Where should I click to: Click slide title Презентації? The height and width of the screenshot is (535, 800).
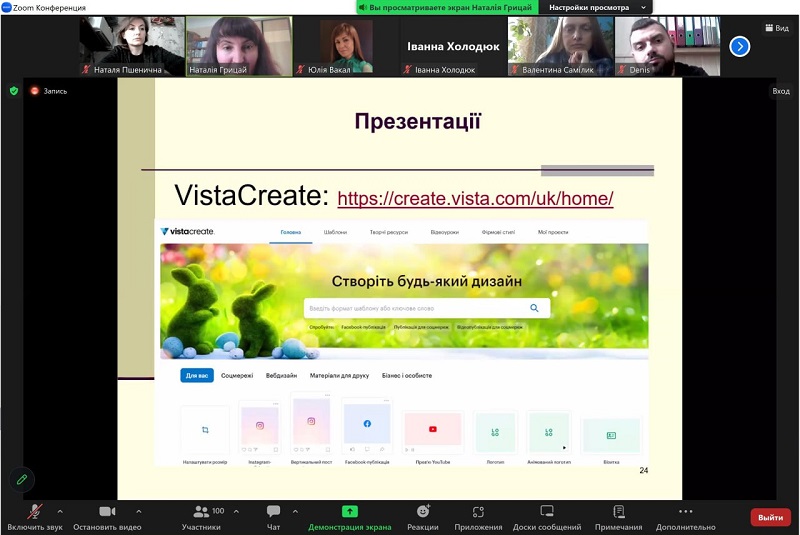(x=418, y=122)
